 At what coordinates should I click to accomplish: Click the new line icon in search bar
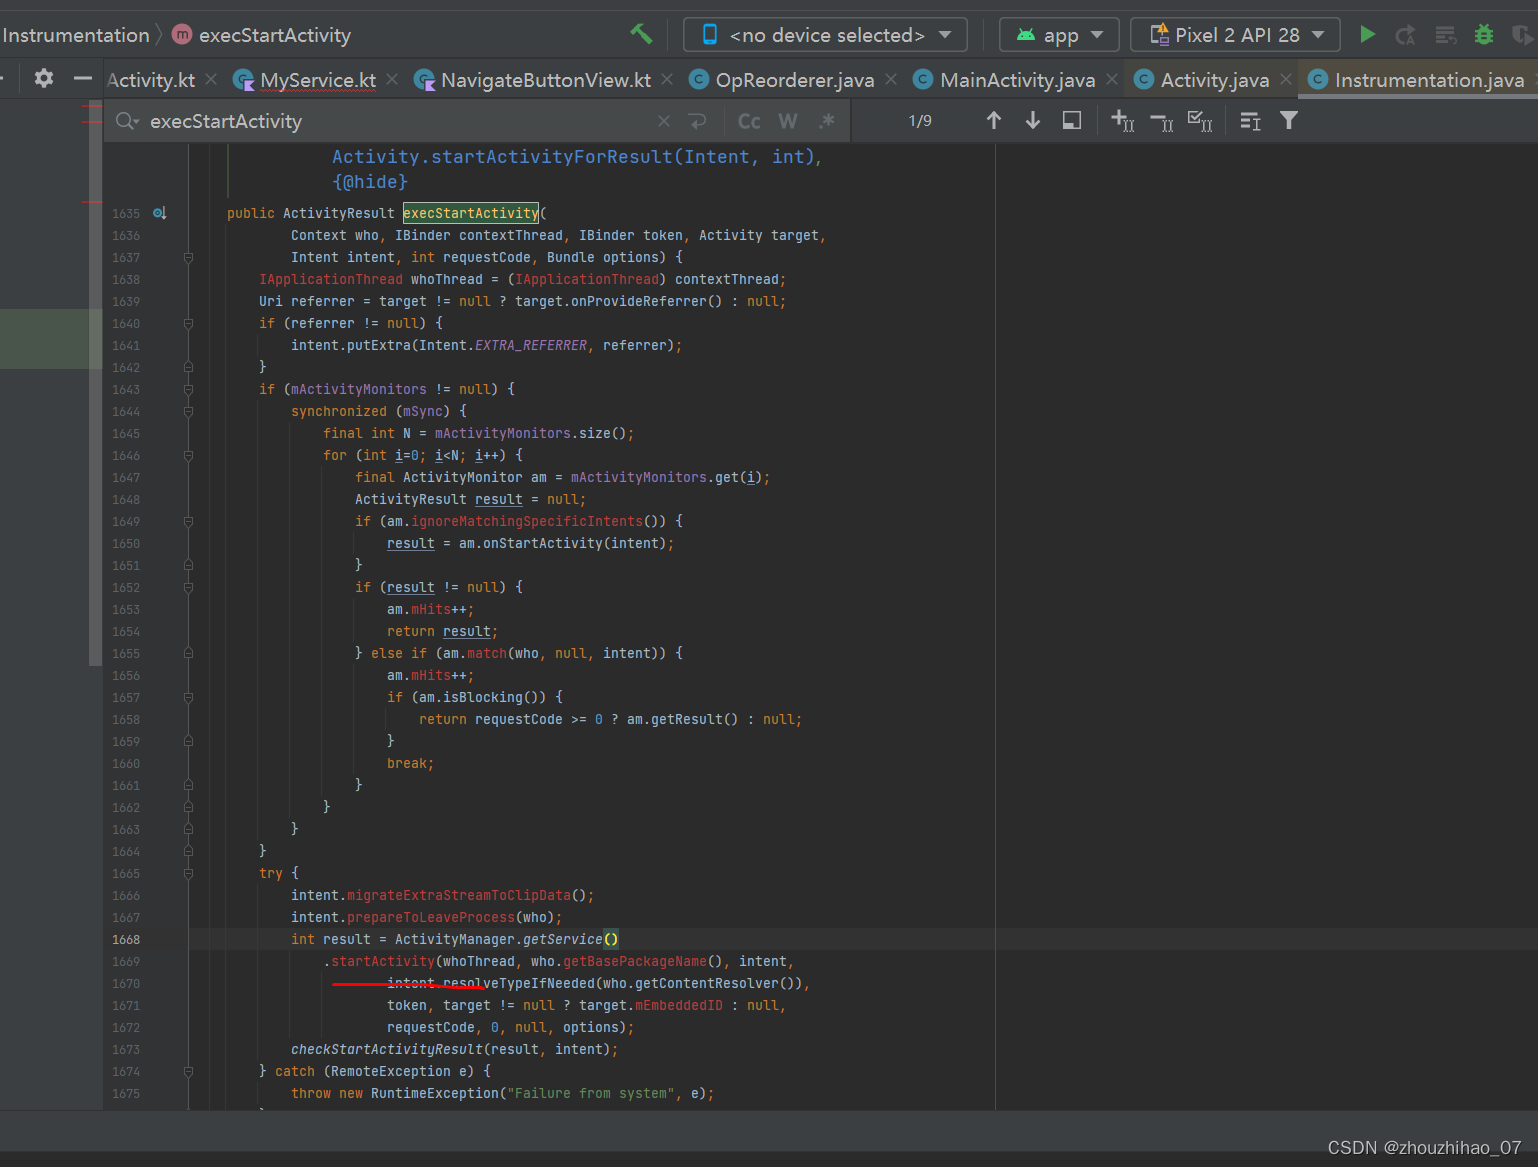tap(698, 121)
